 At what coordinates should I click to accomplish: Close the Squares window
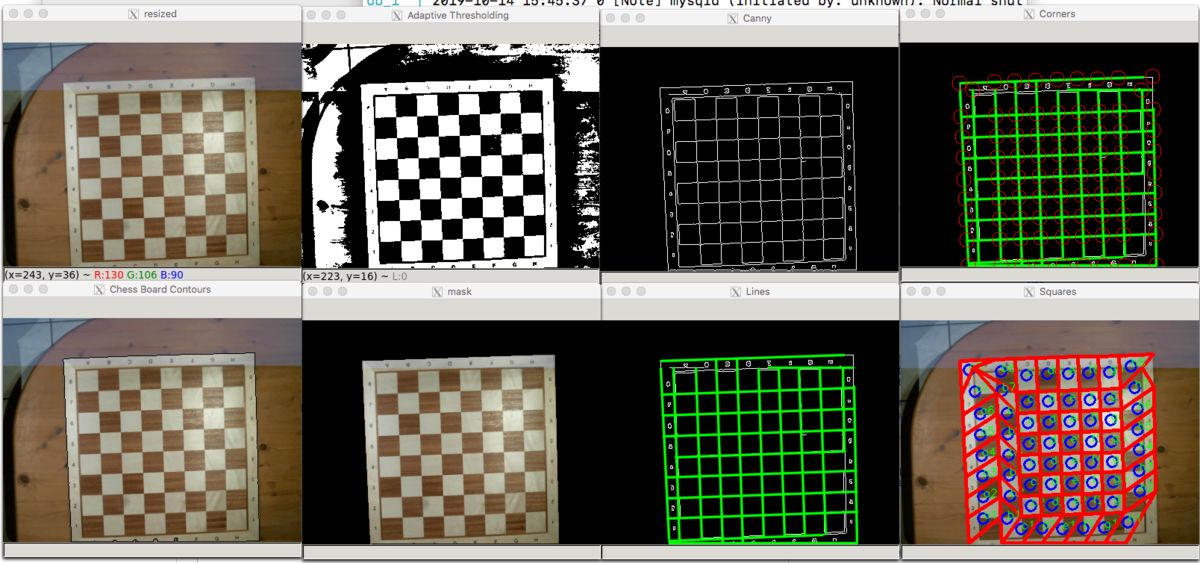tap(909, 291)
